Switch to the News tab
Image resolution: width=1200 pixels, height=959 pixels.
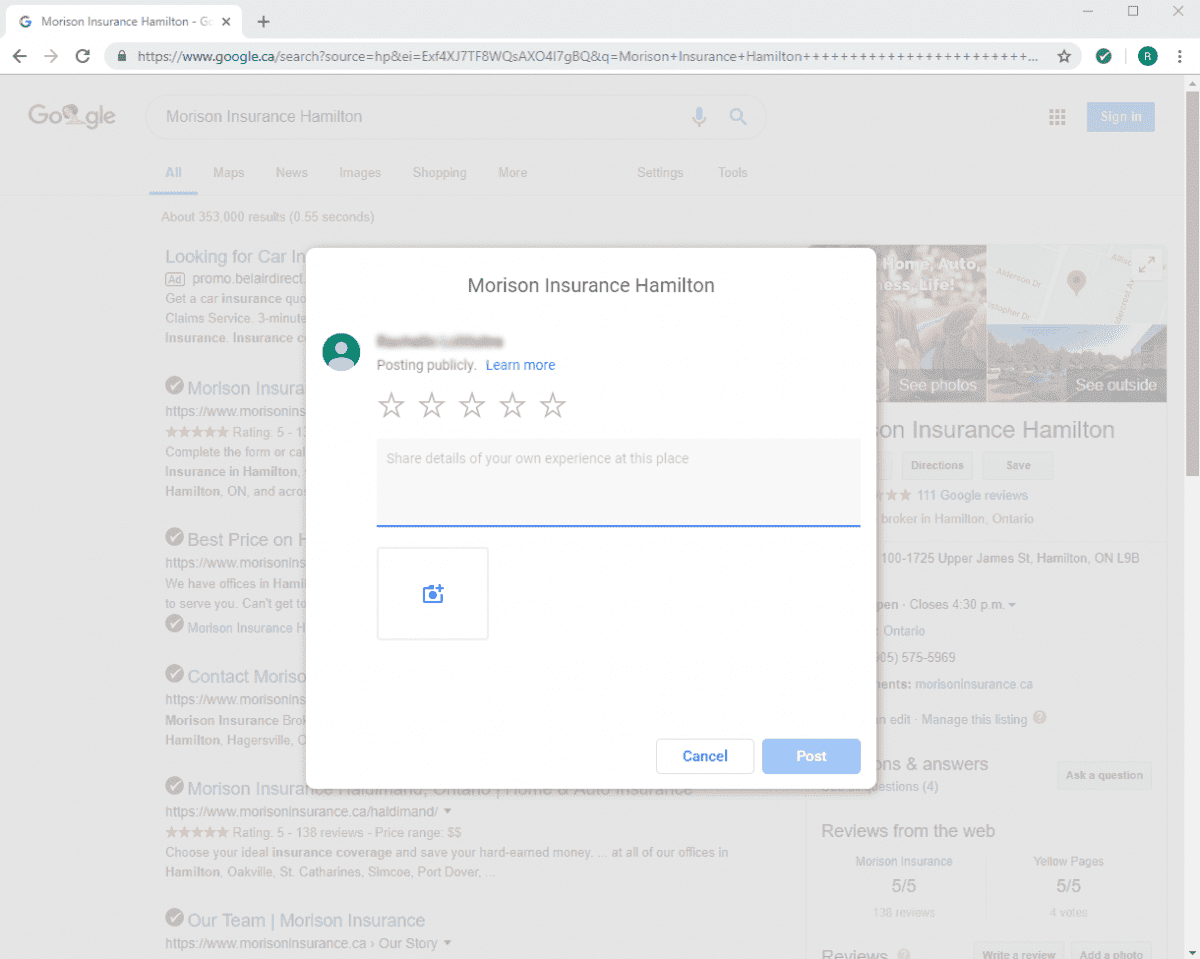(291, 173)
